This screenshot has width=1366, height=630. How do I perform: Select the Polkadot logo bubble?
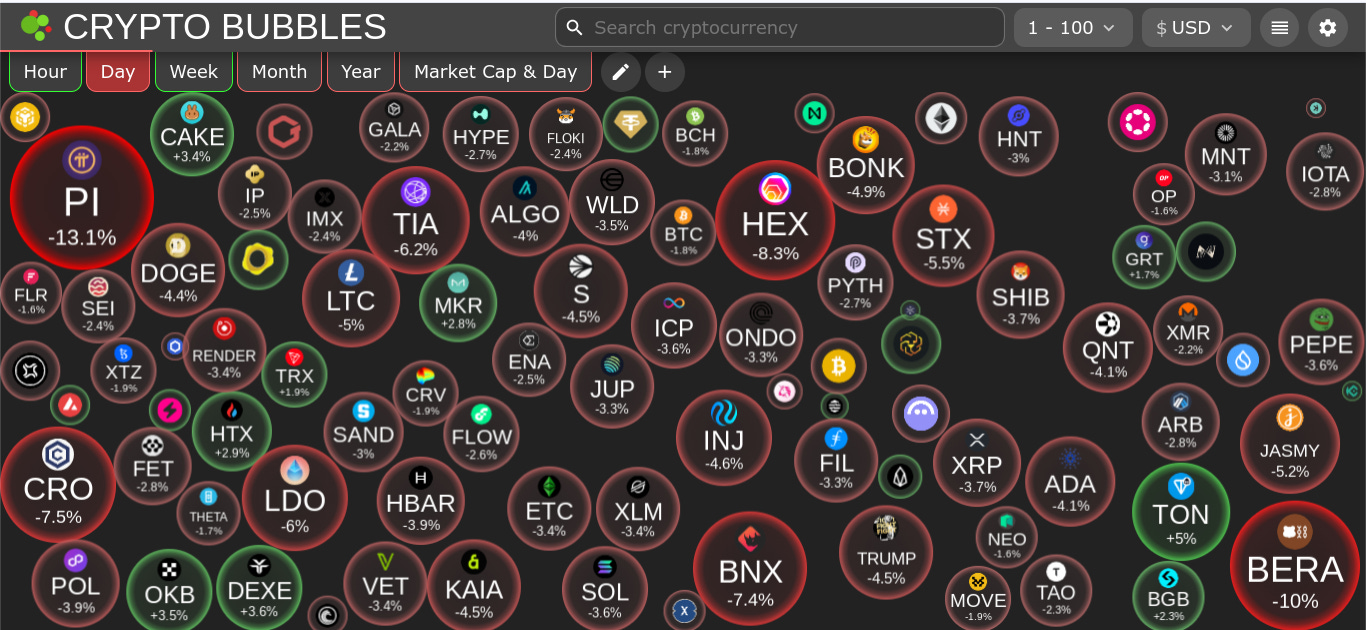[x=1137, y=122]
